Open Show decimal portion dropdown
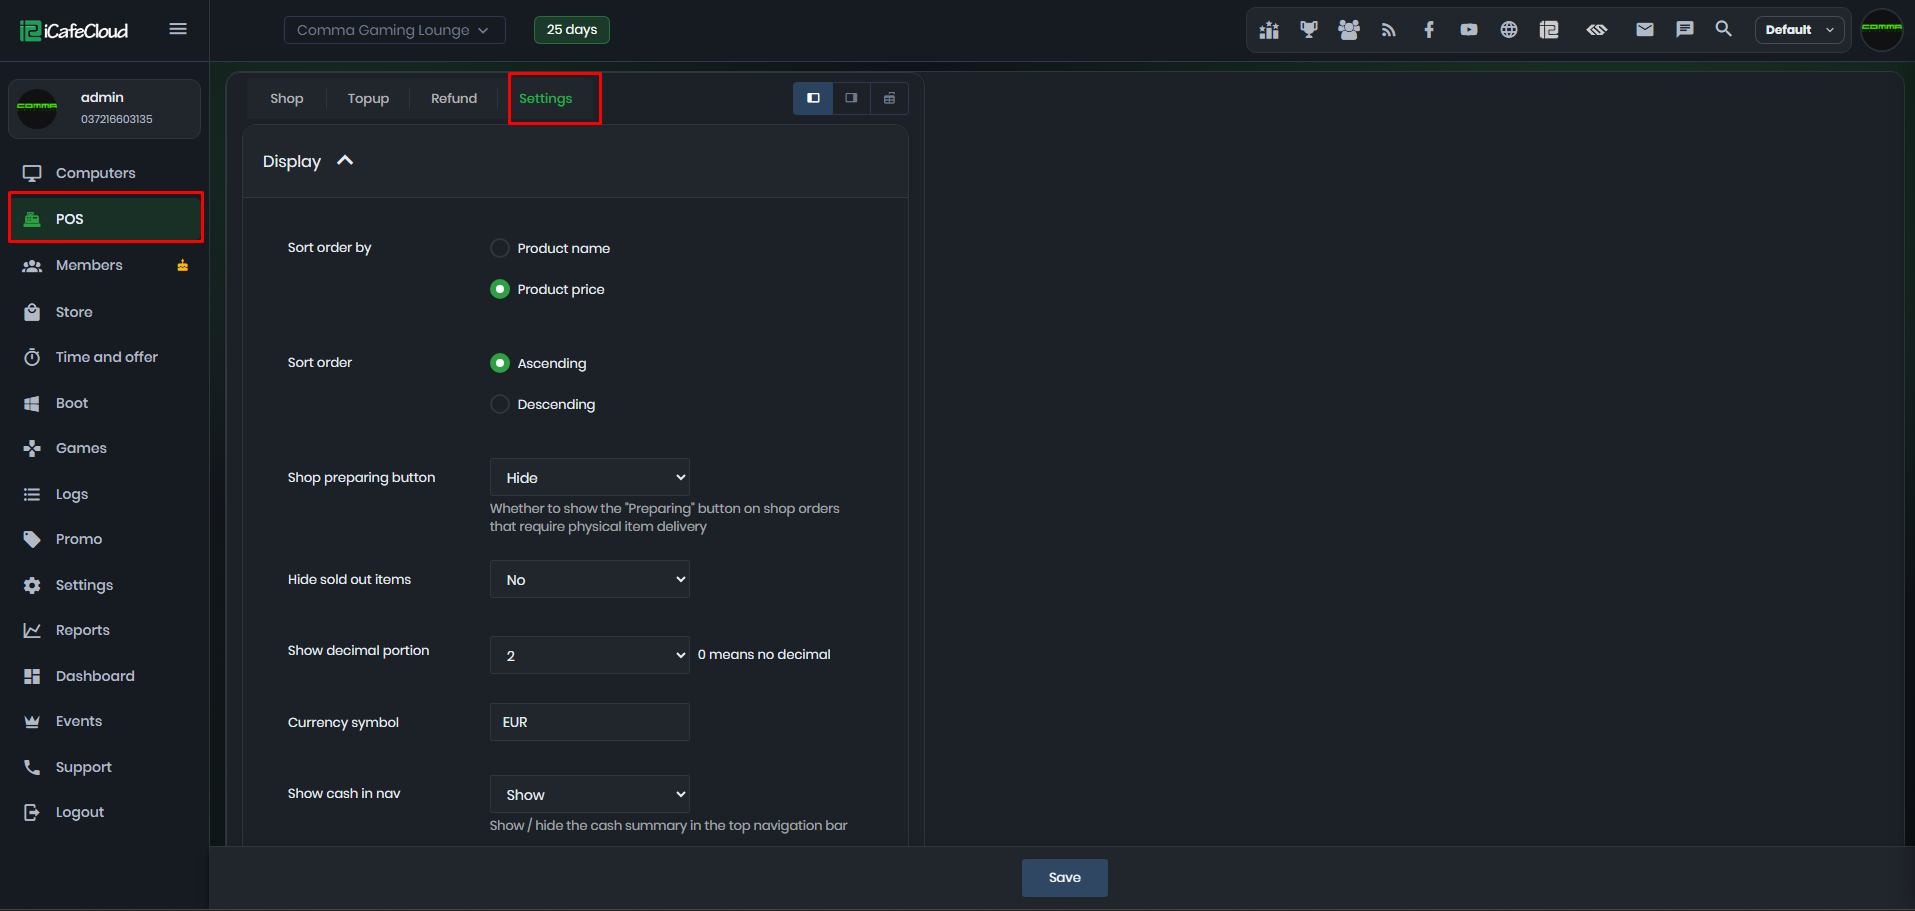 click(590, 655)
